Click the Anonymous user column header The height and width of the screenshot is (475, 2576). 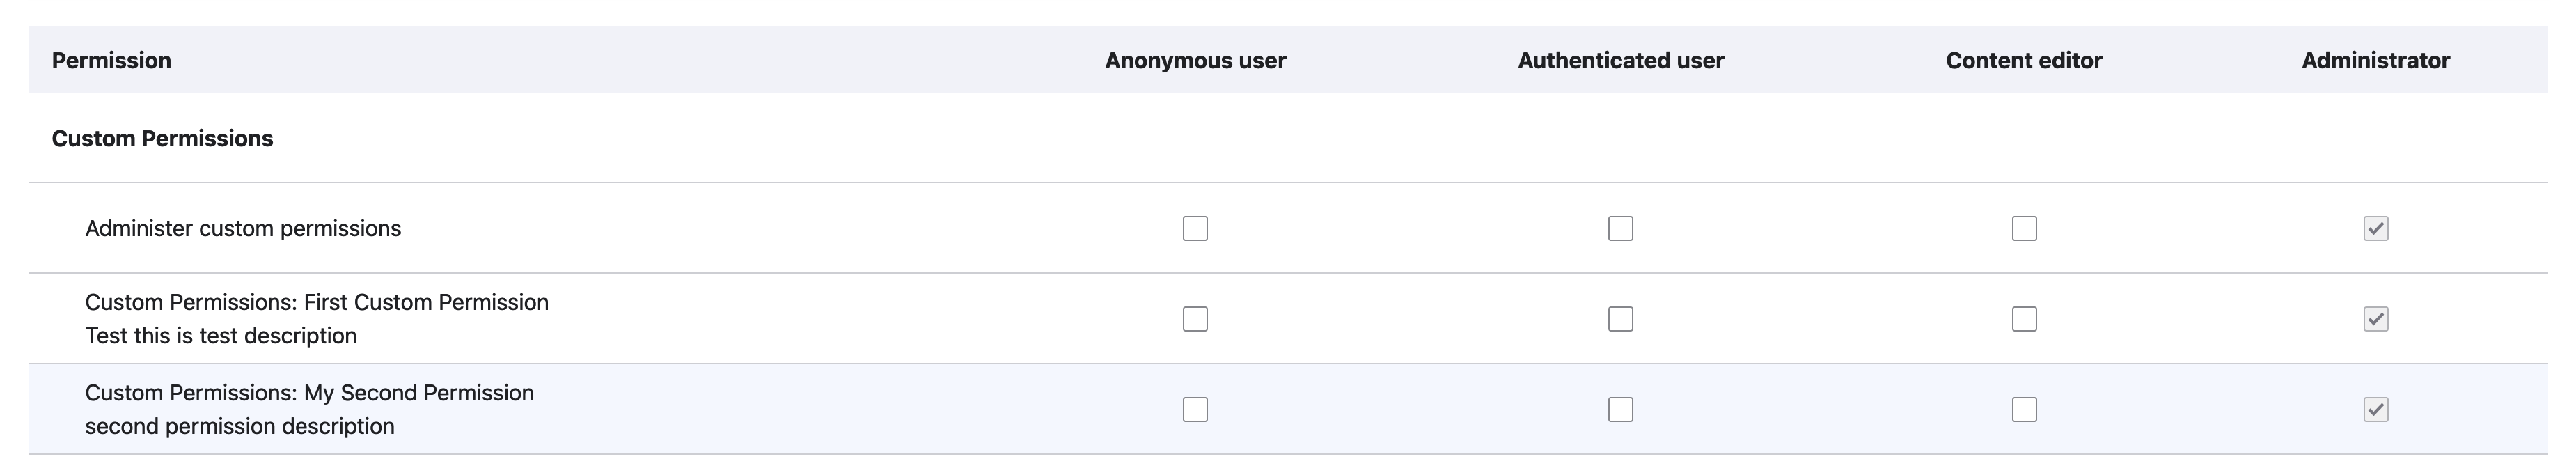click(1195, 60)
